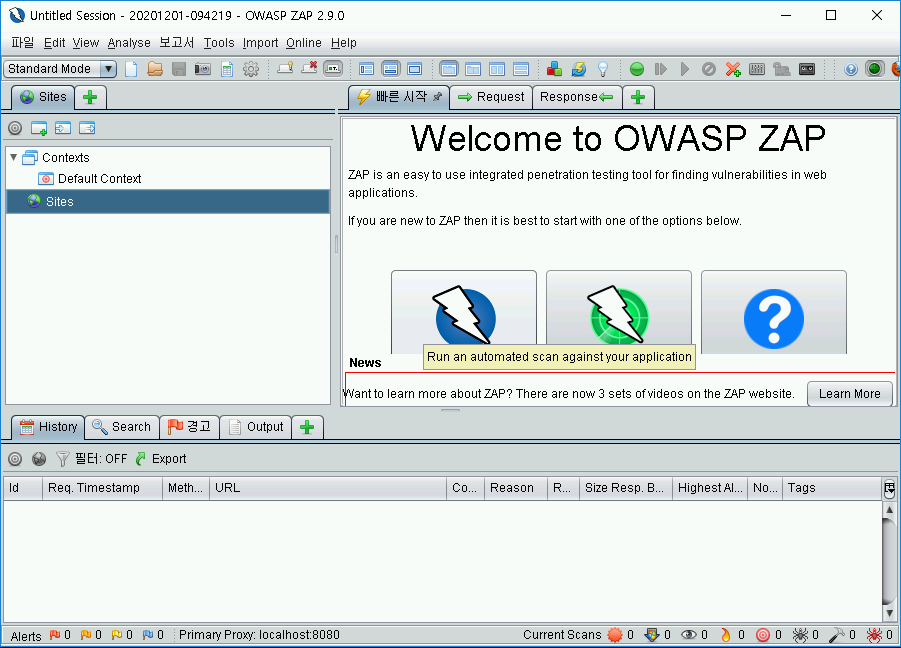Click Export in History toolbar

(x=161, y=458)
